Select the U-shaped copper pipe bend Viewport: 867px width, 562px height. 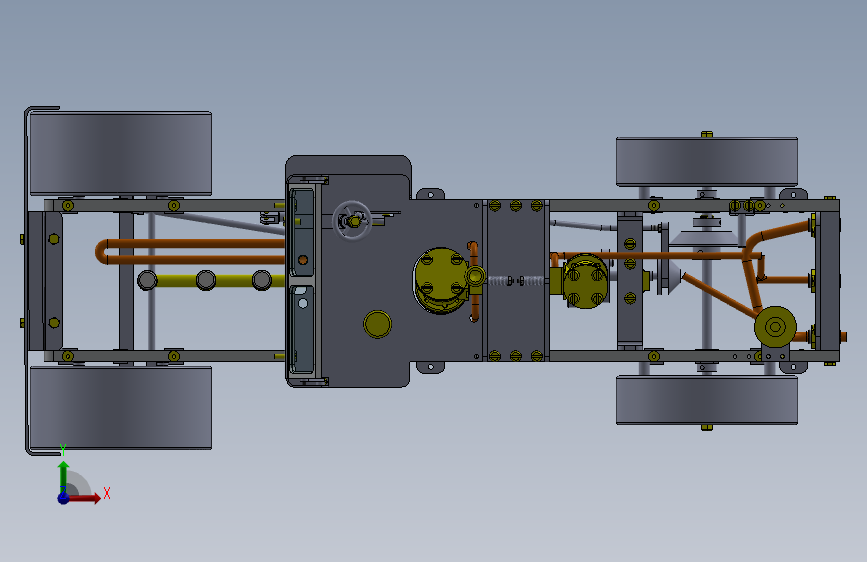(103, 252)
